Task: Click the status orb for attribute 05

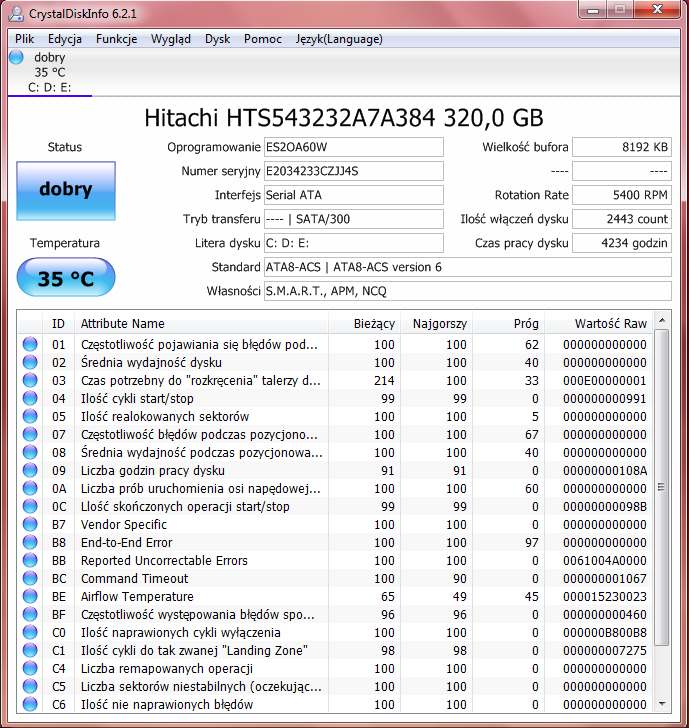Action: pos(30,416)
